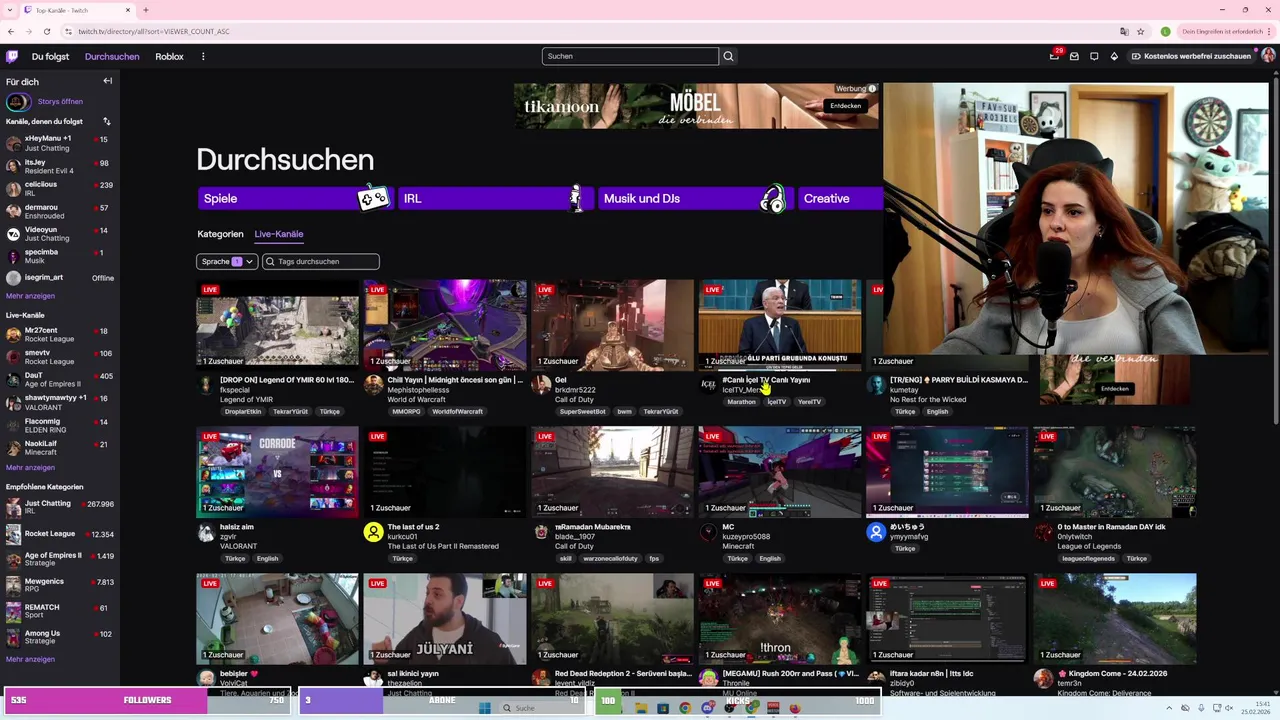This screenshot has height=720, width=1280.
Task: Open the user avatar menu top right
Action: (x=1267, y=56)
